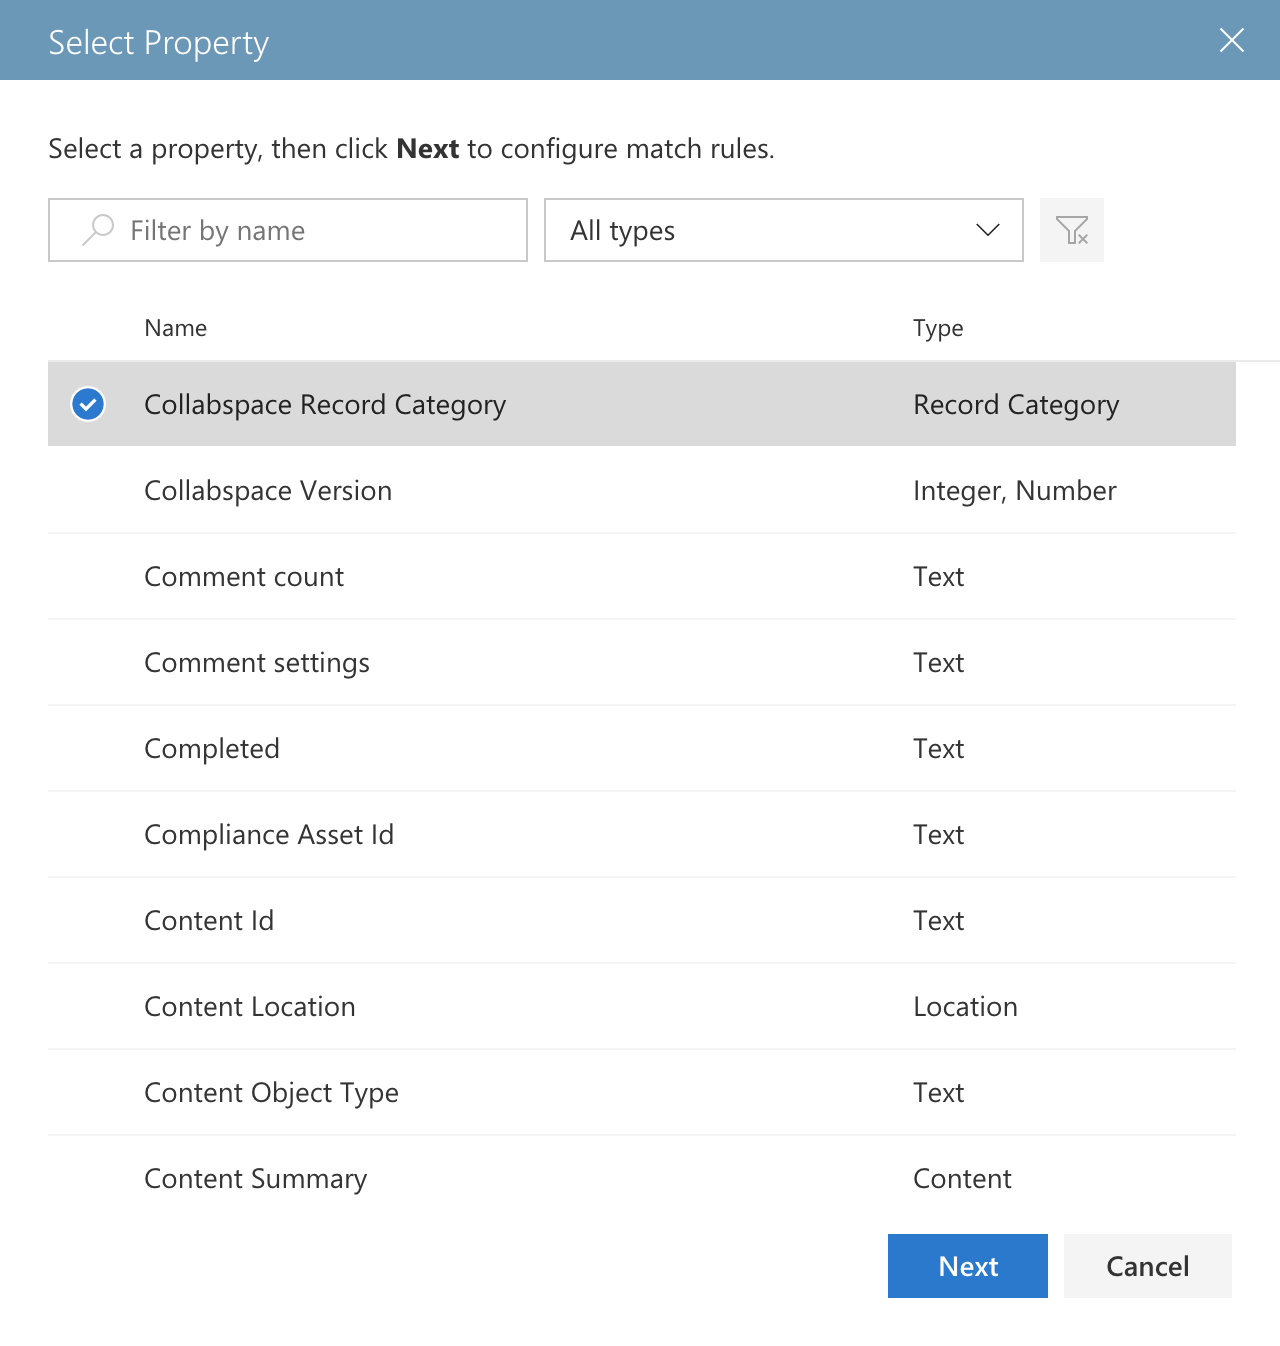Viewport: 1280px width, 1346px height.
Task: Select the Compliance Asset Id property
Action: (642, 834)
